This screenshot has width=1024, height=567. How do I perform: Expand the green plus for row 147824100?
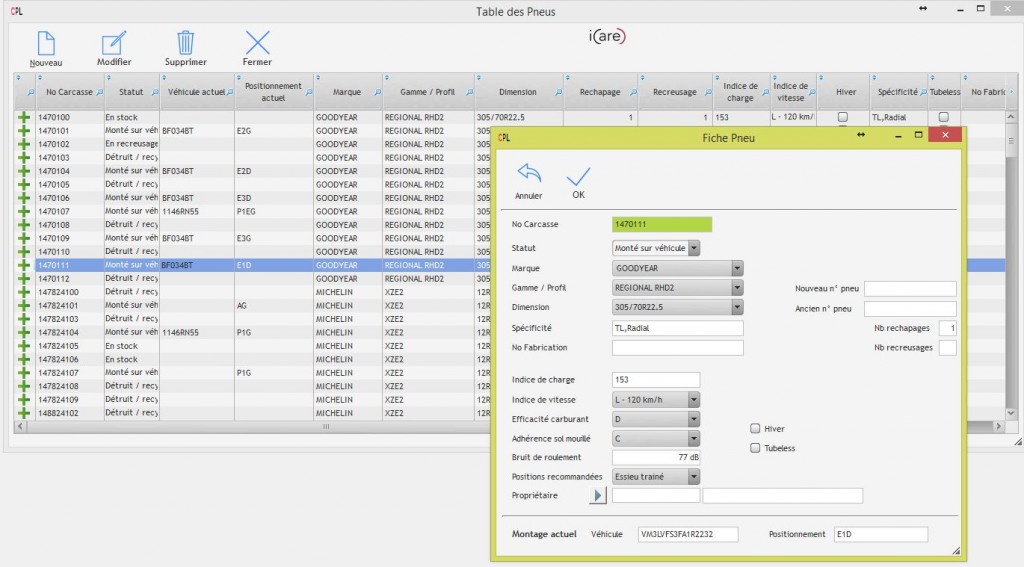click(x=24, y=292)
